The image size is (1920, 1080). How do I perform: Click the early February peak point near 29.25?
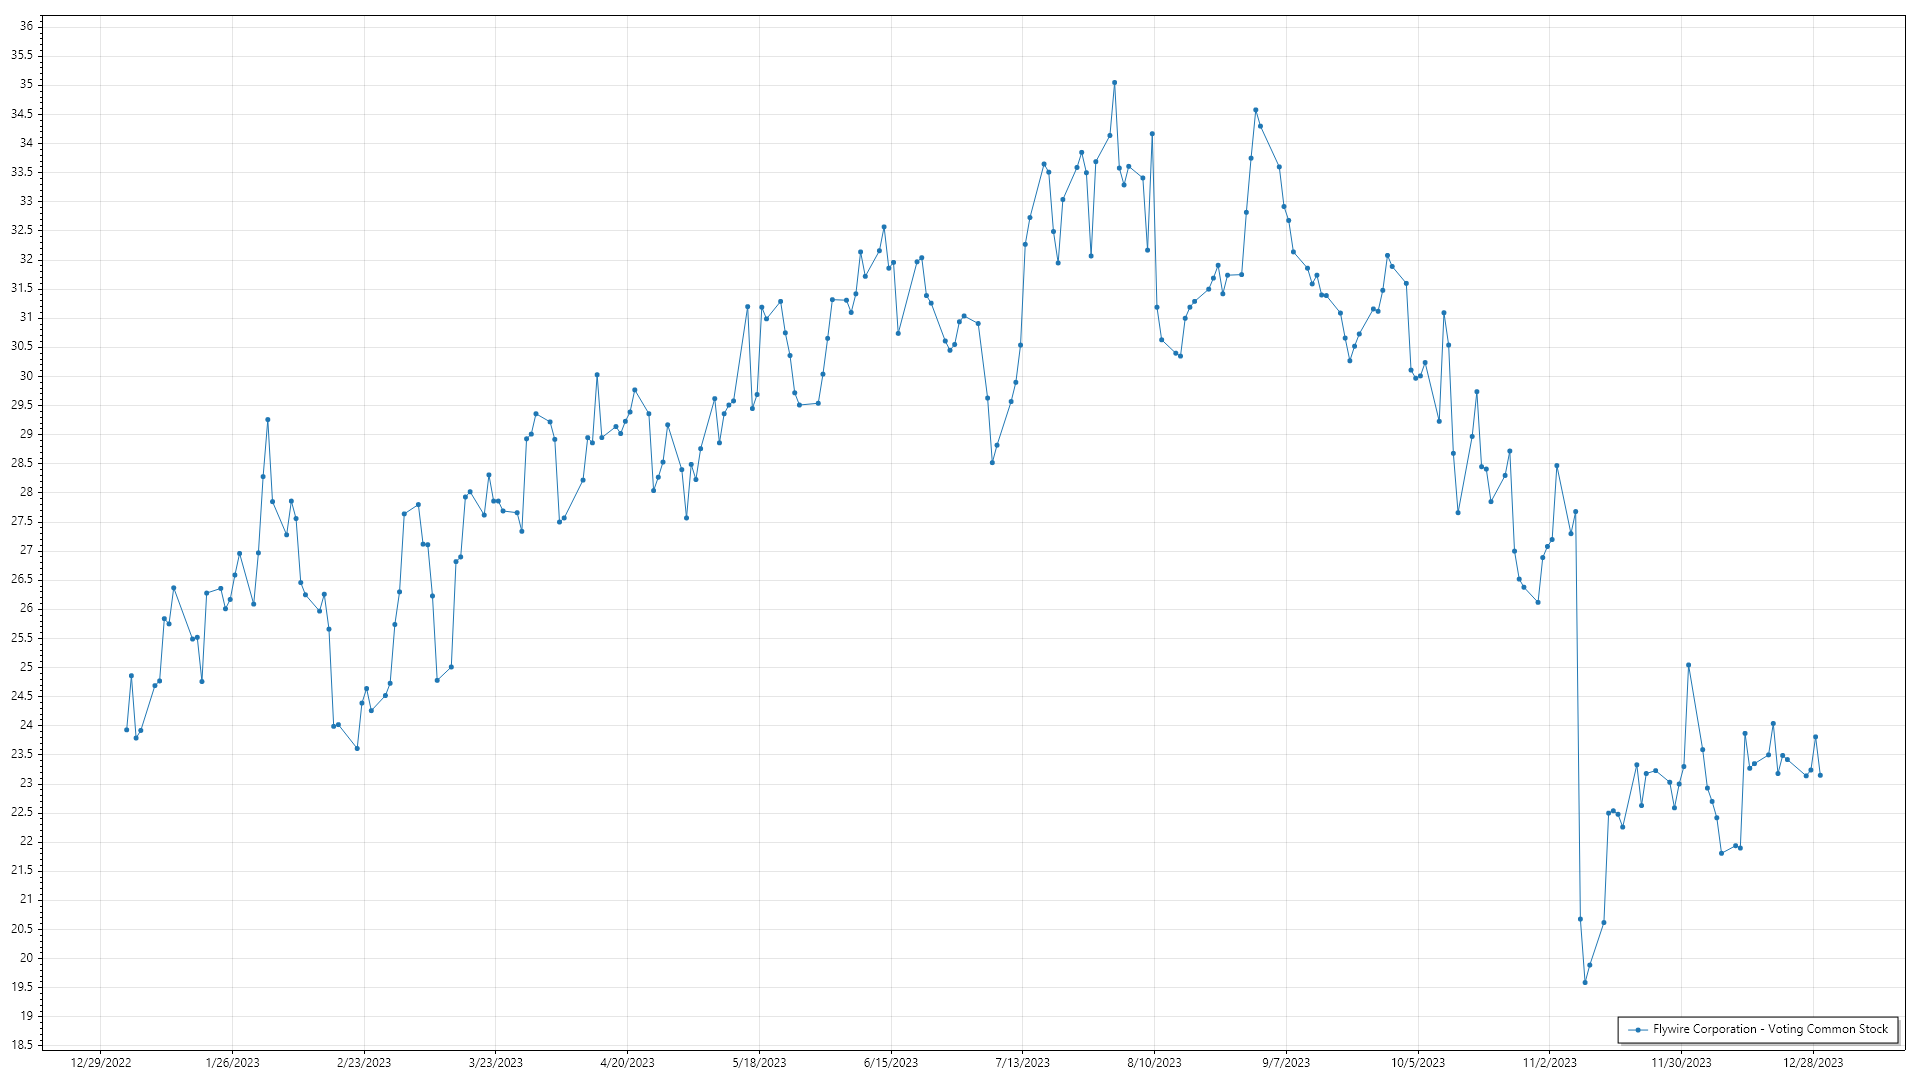[x=267, y=420]
